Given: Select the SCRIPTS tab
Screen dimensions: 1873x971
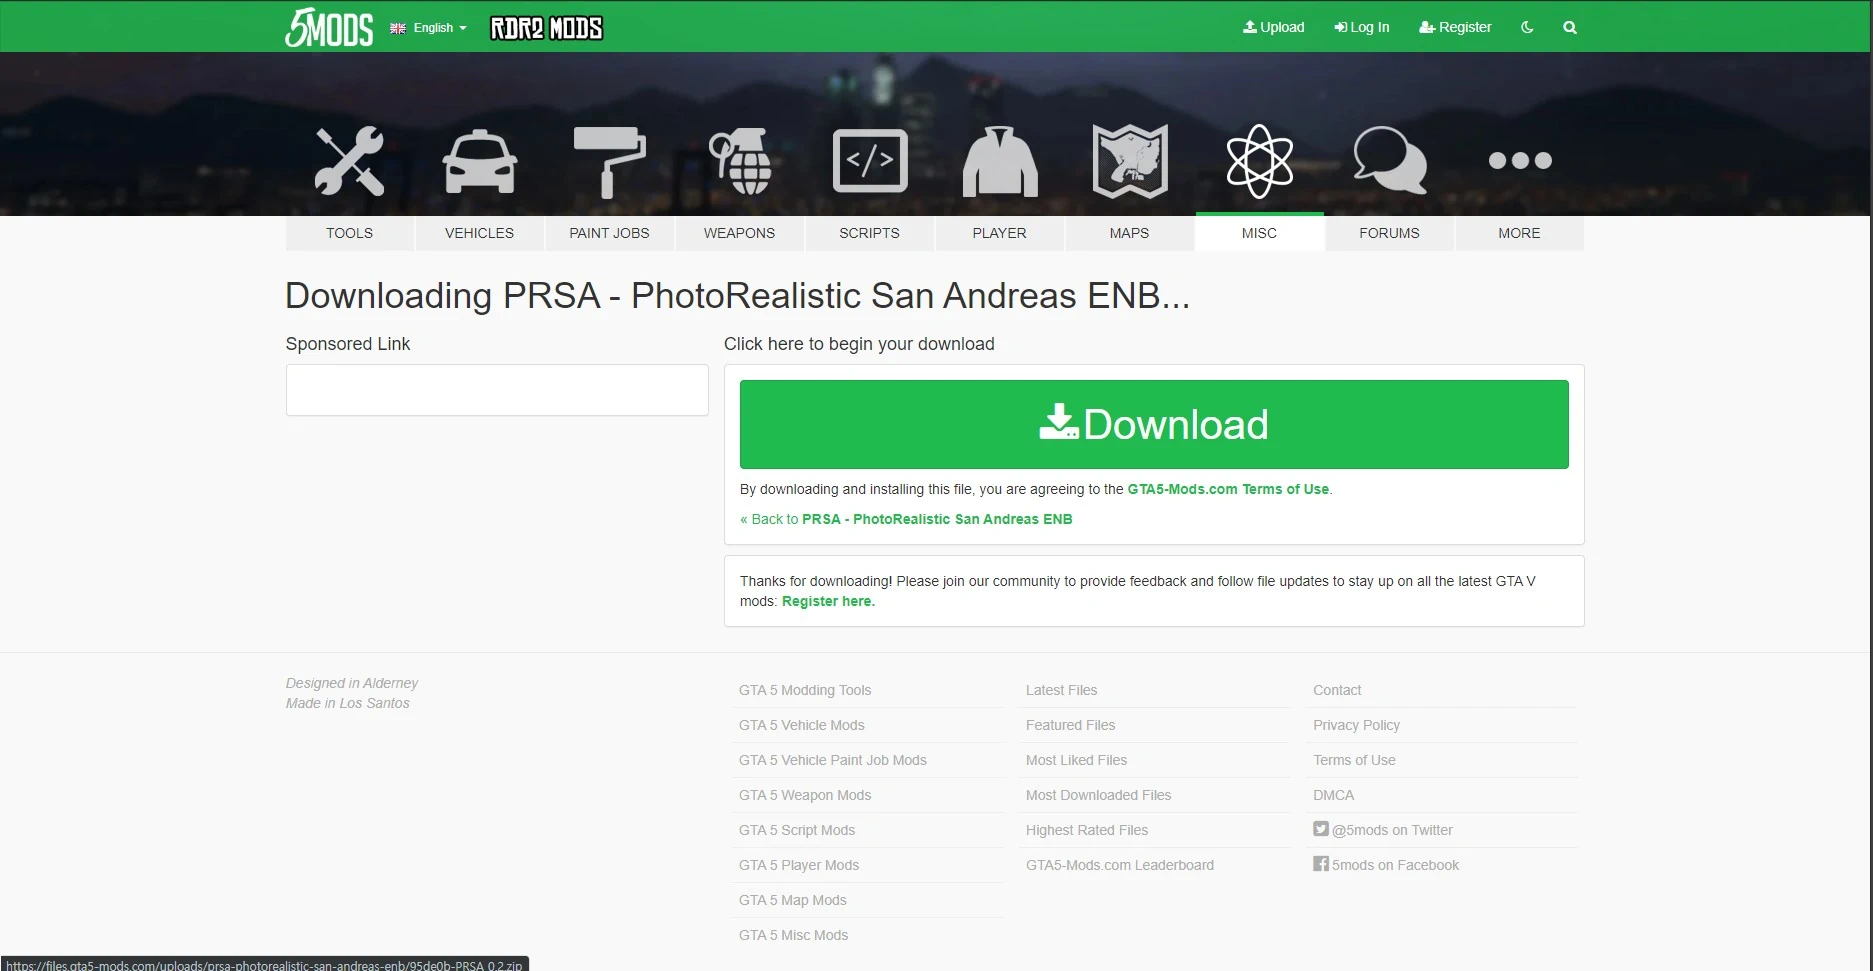Looking at the screenshot, I should [x=869, y=233].
